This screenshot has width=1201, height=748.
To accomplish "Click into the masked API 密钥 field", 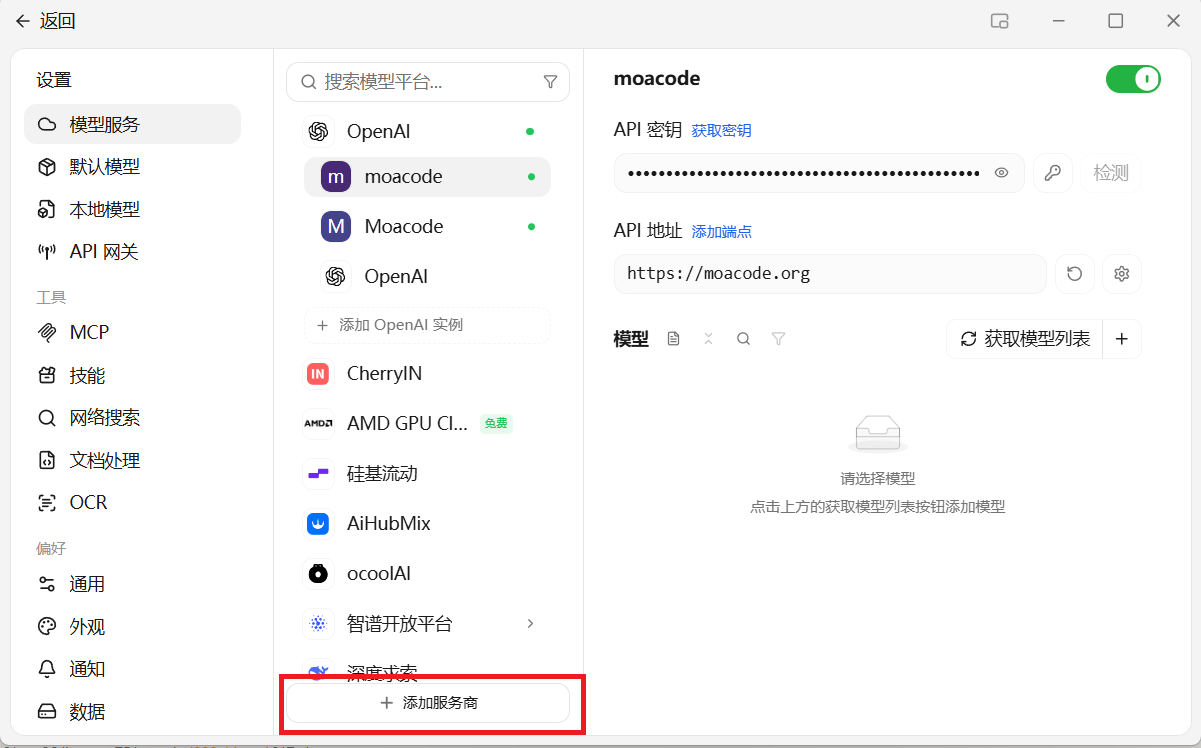I will (x=819, y=173).
